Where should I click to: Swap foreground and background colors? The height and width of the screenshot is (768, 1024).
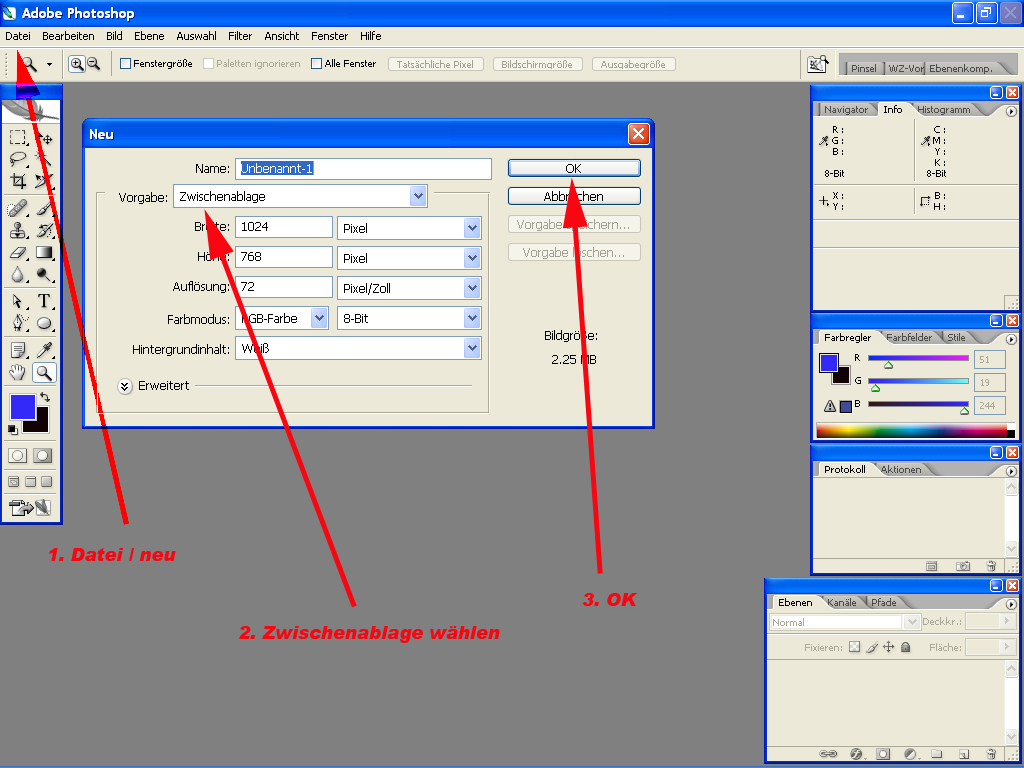coord(44,396)
